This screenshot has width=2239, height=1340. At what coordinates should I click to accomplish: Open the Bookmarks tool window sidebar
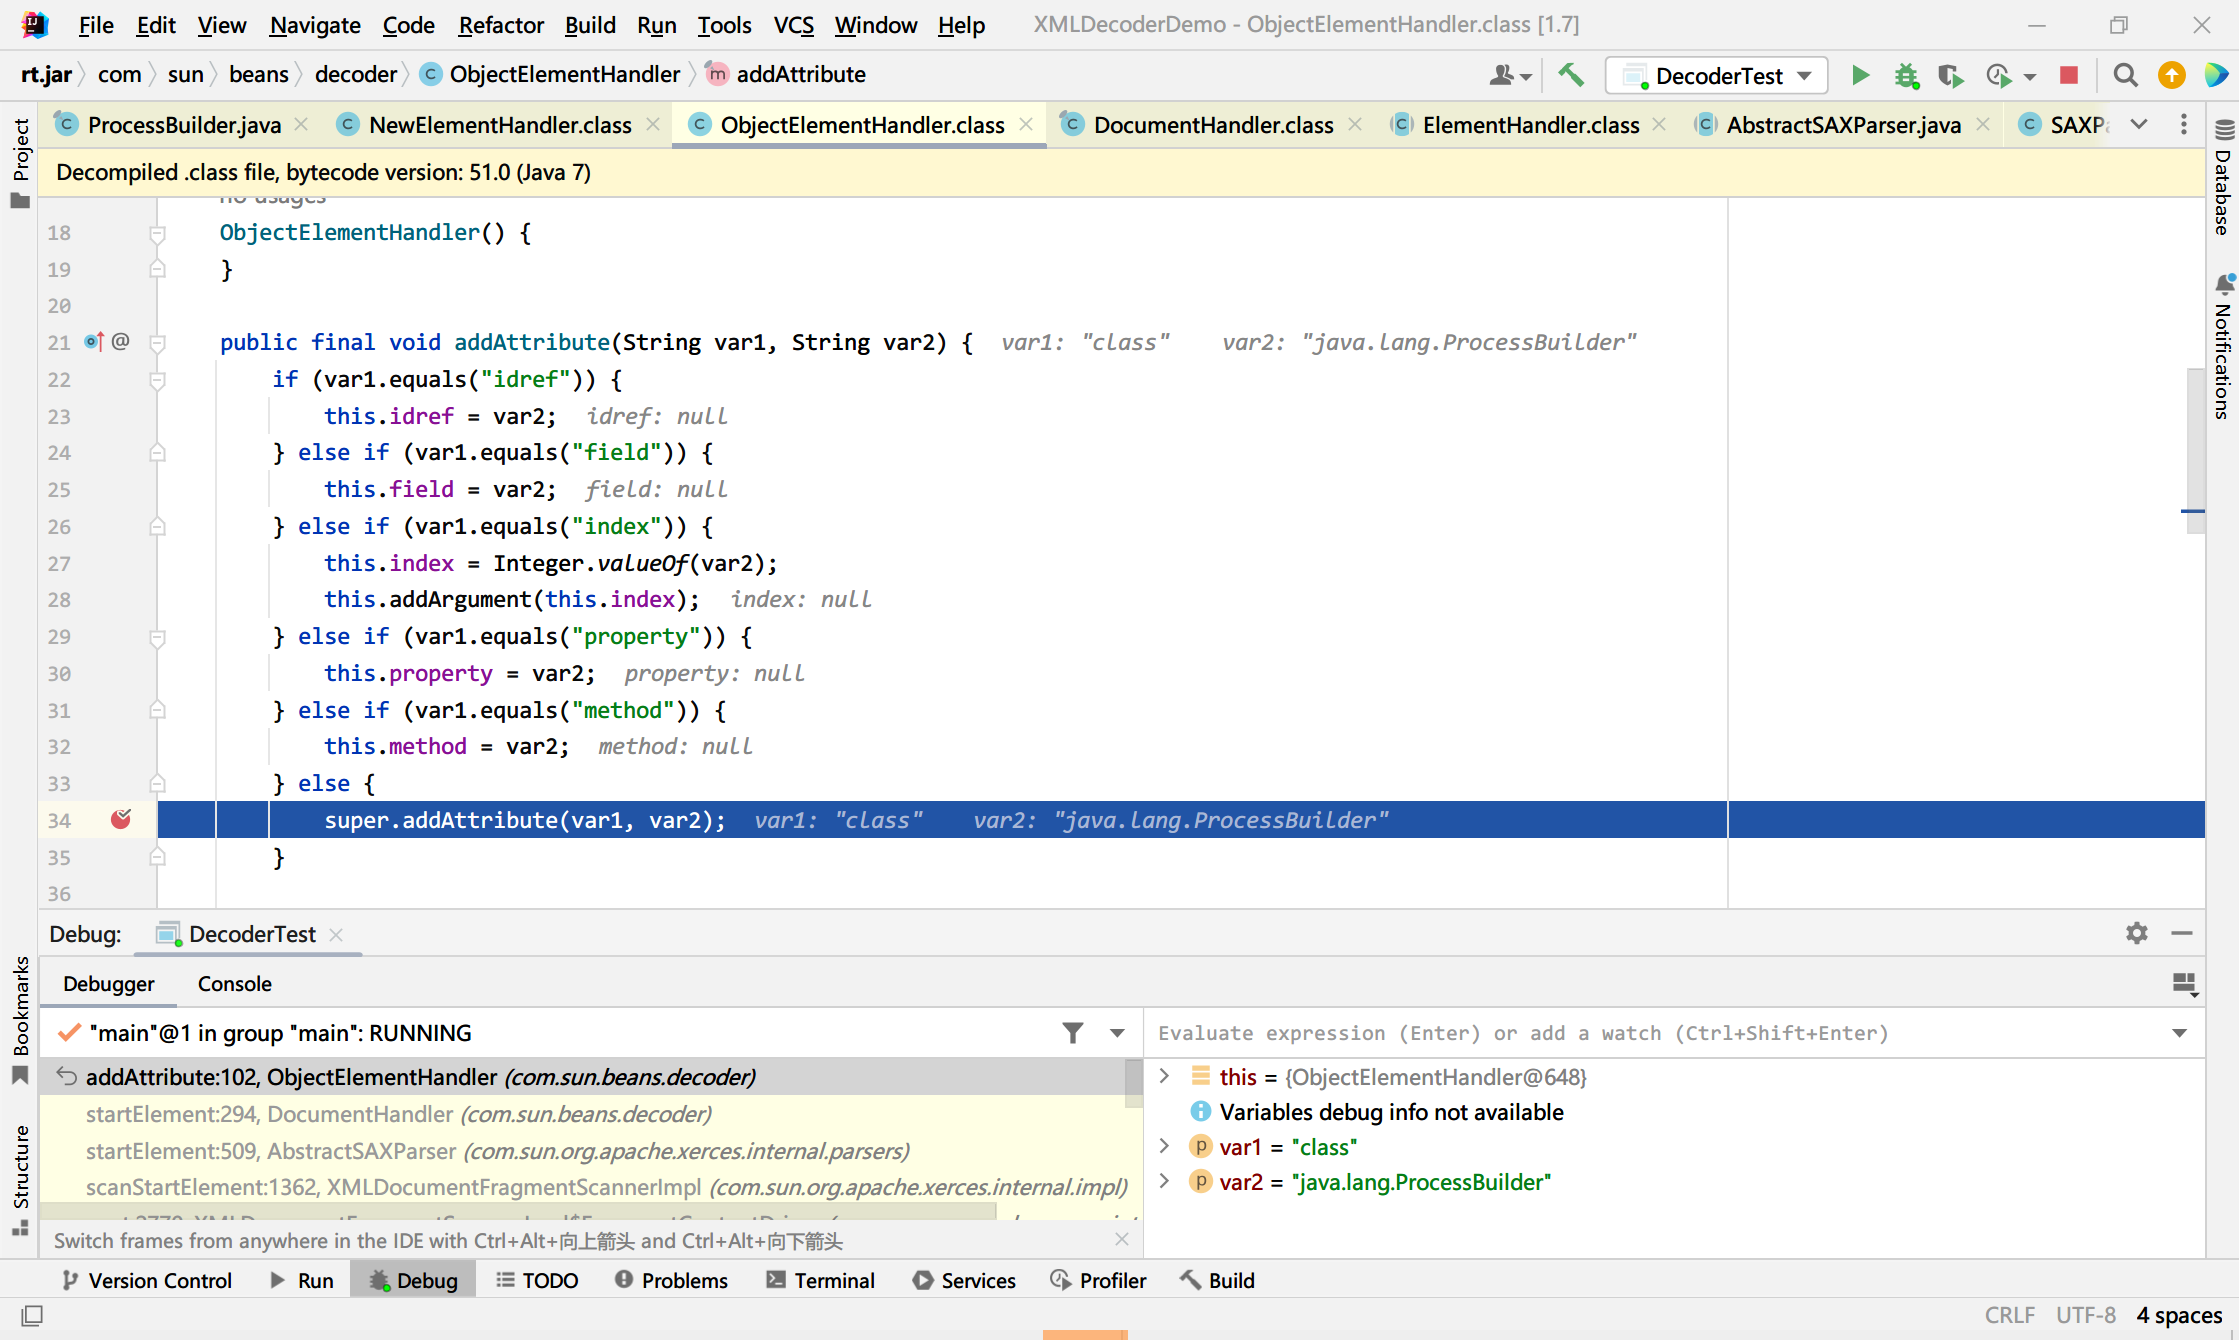tap(20, 1020)
